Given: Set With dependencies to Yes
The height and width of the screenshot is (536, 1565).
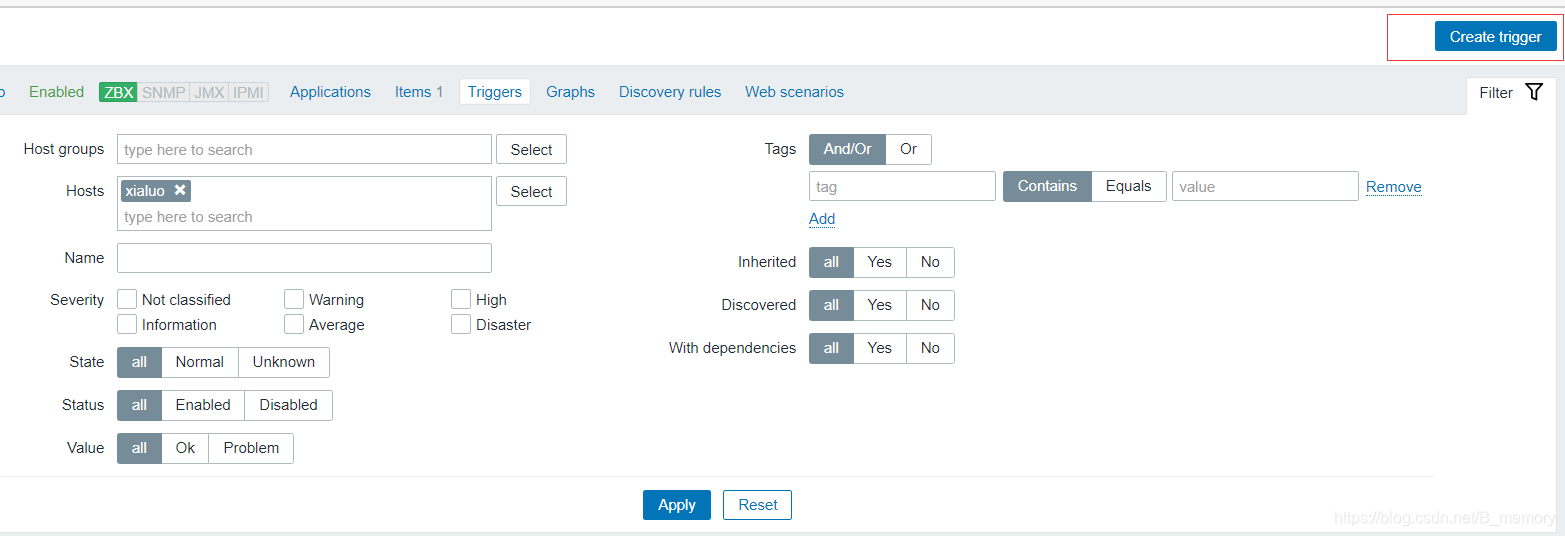Looking at the screenshot, I should tap(880, 348).
